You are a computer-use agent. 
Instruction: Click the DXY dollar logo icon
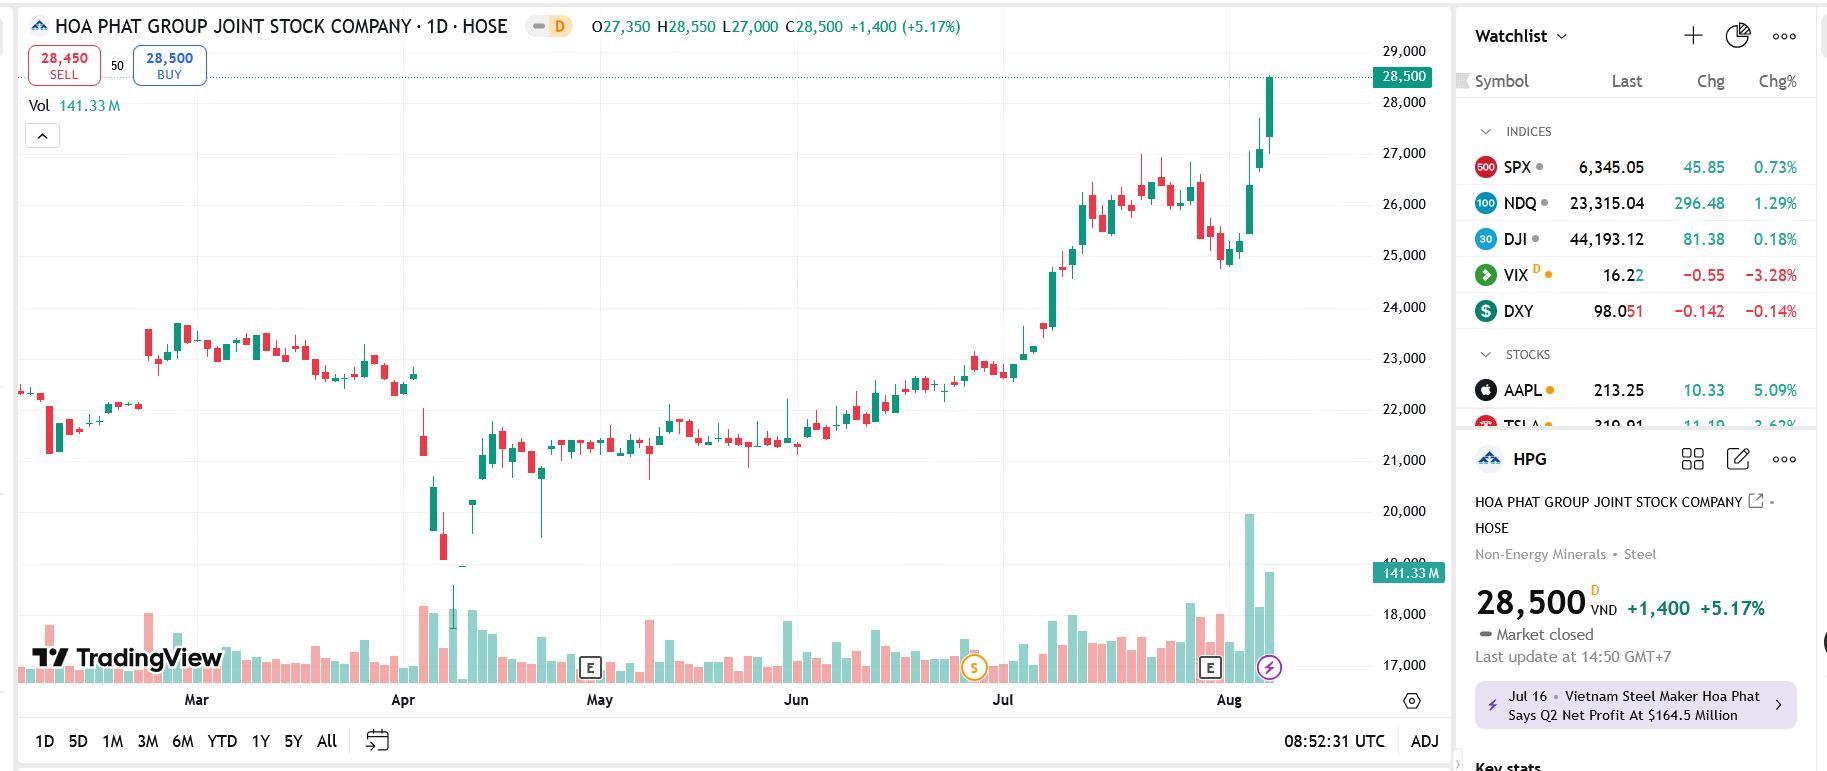click(x=1486, y=311)
